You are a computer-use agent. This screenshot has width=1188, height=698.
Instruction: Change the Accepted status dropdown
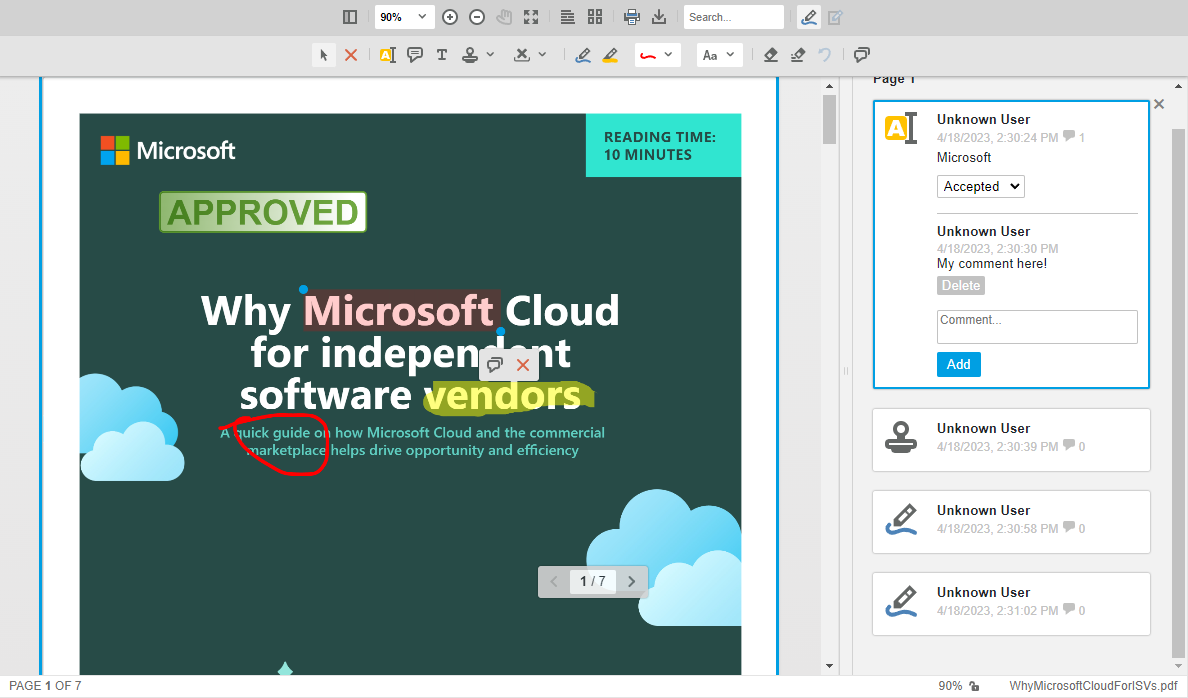[x=980, y=186]
